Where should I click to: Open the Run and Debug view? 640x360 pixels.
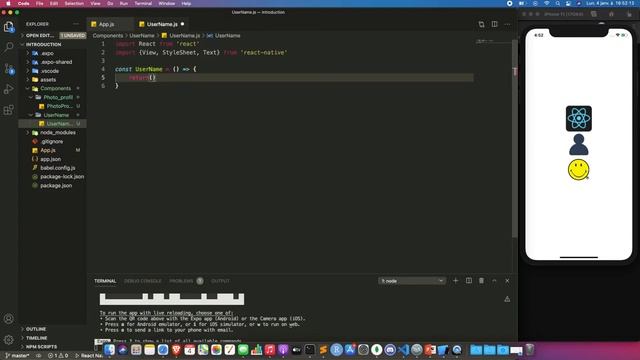click(x=9, y=89)
